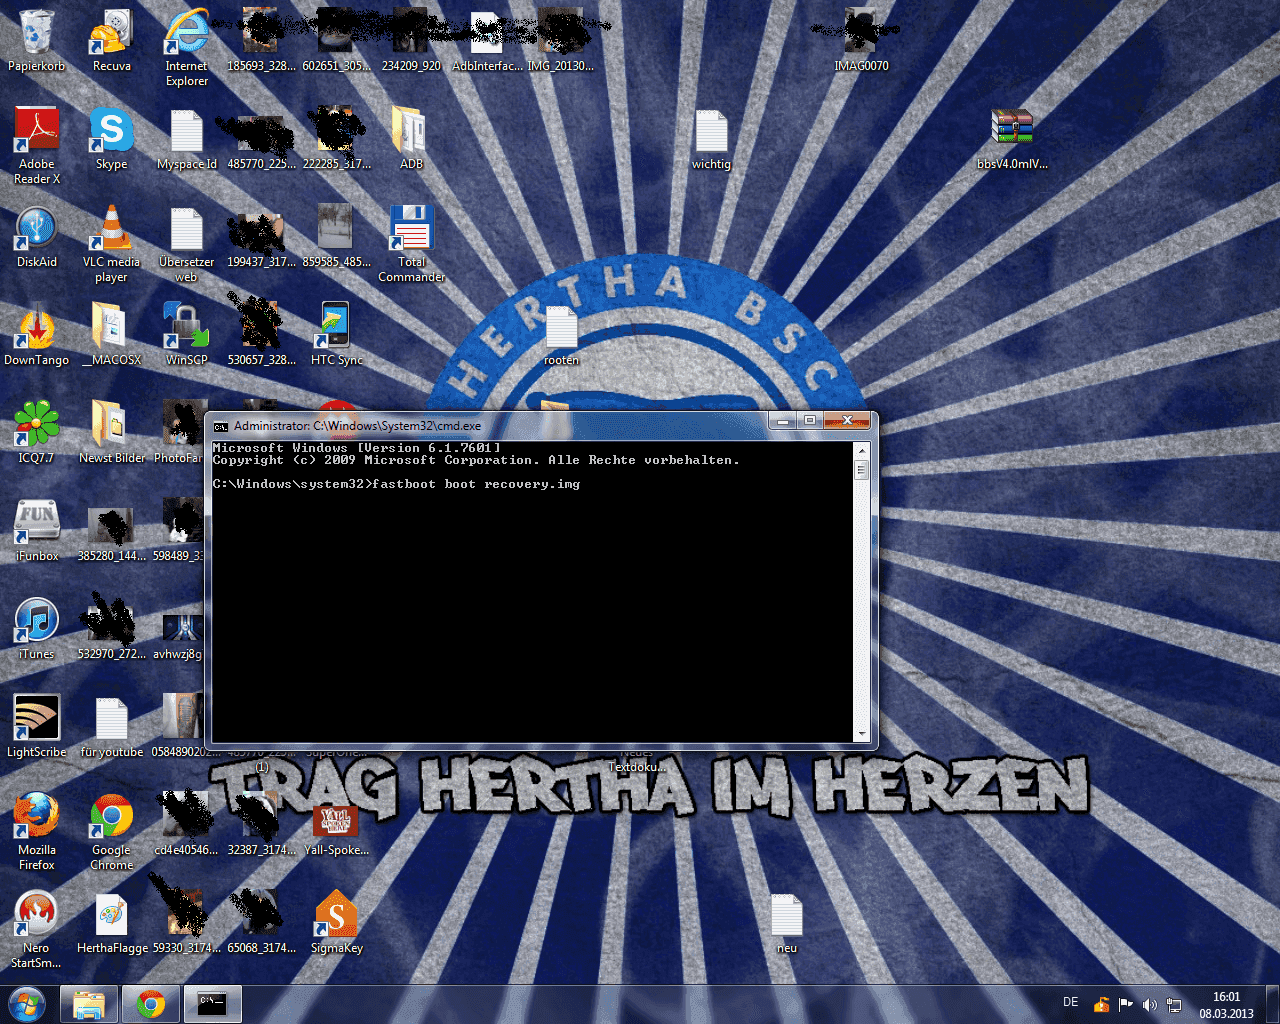Viewport: 1280px width, 1024px height.
Task: Open the __MACOSX folder
Action: pos(111,335)
